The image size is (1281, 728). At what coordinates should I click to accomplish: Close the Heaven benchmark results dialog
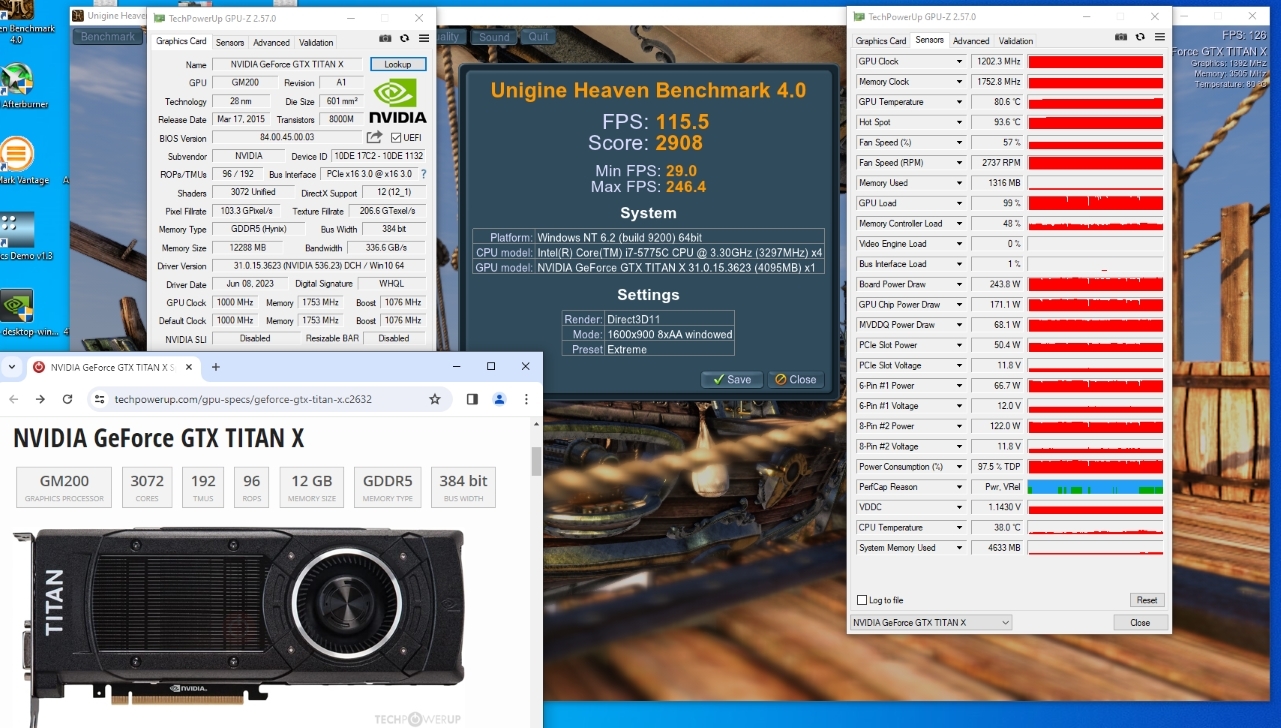pos(794,379)
